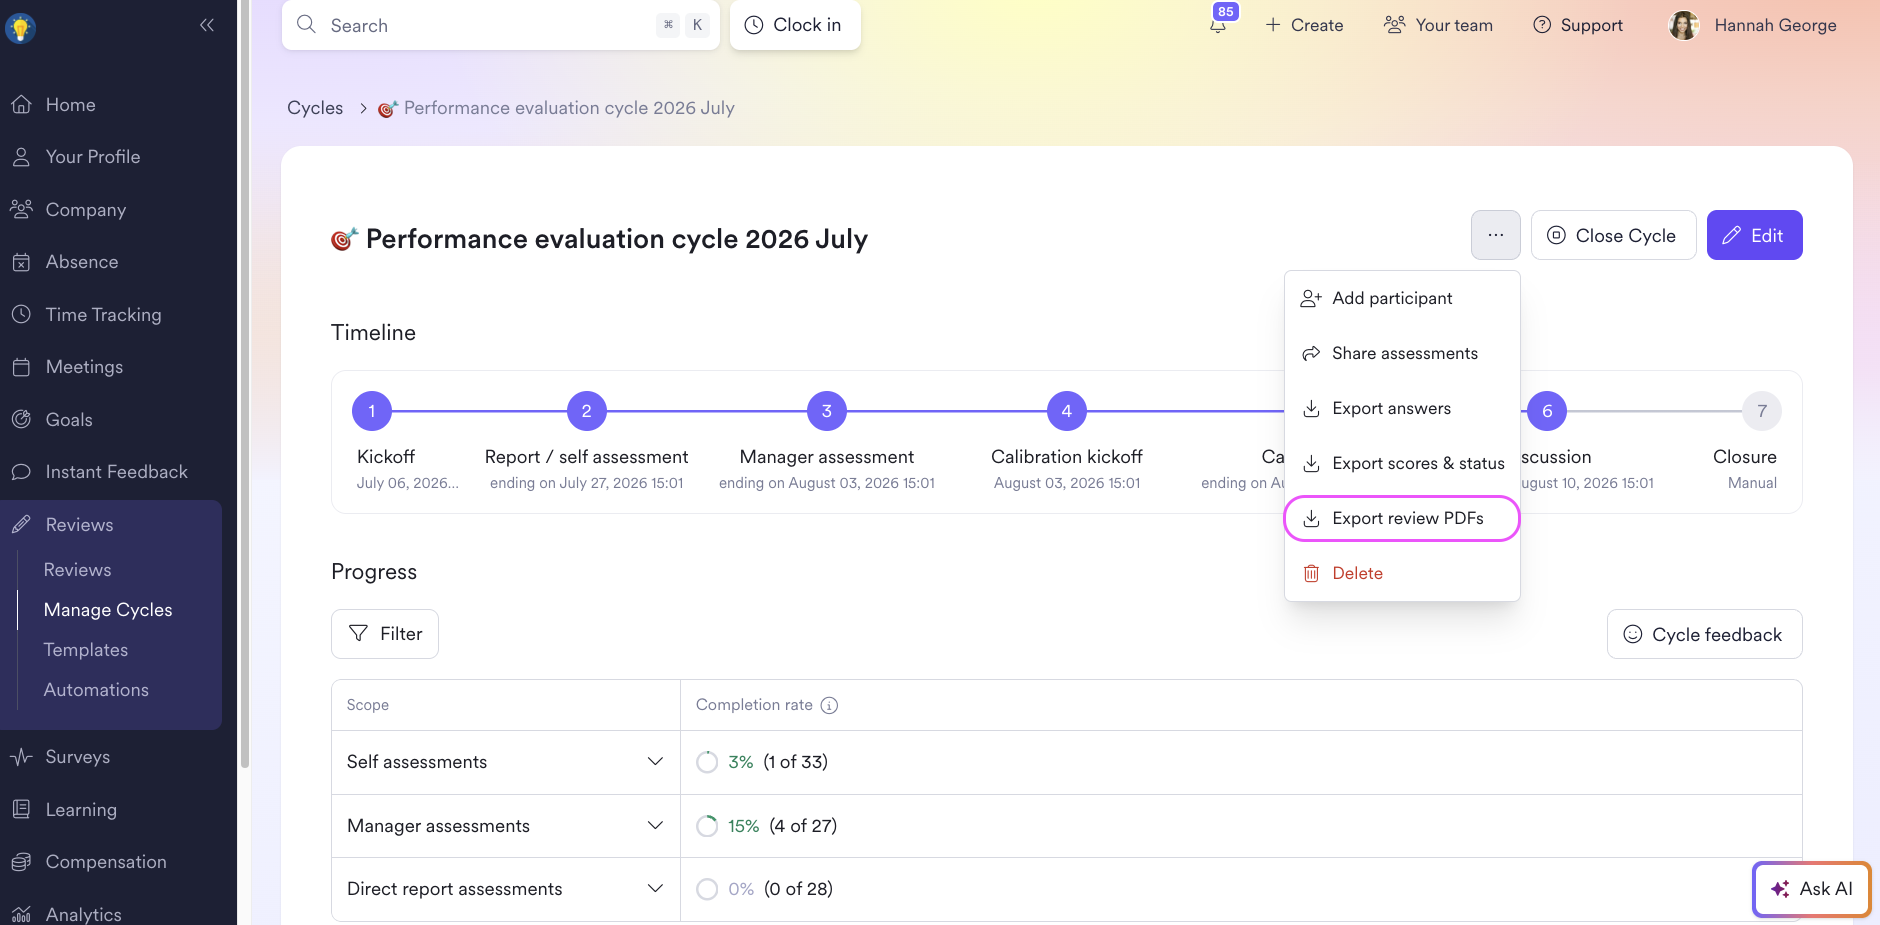Select Export review PDFs menu item
Viewport: 1880px width, 925px height.
coord(1402,518)
